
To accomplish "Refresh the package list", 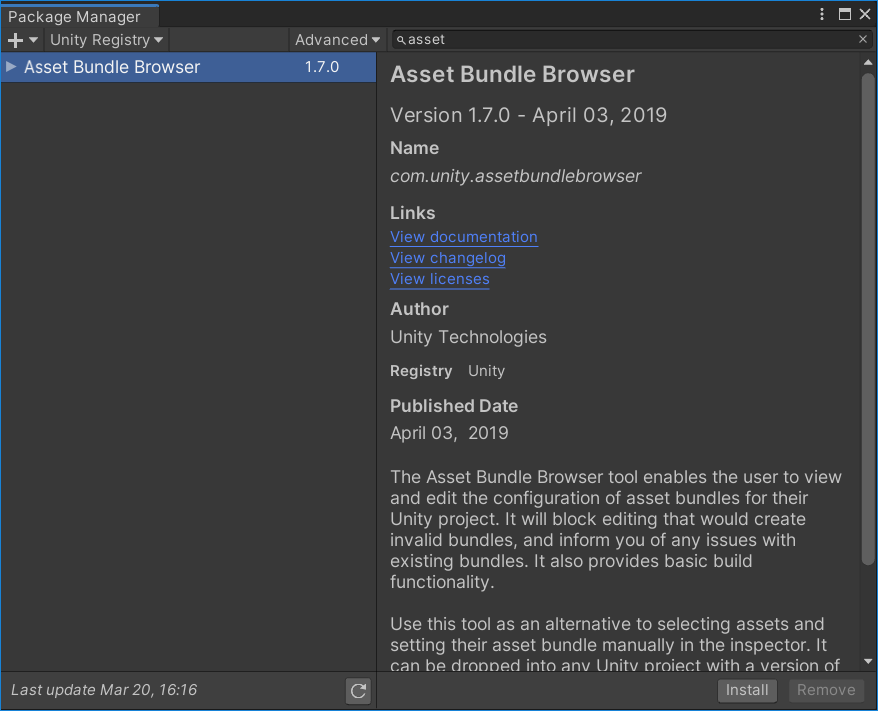I will [x=358, y=691].
